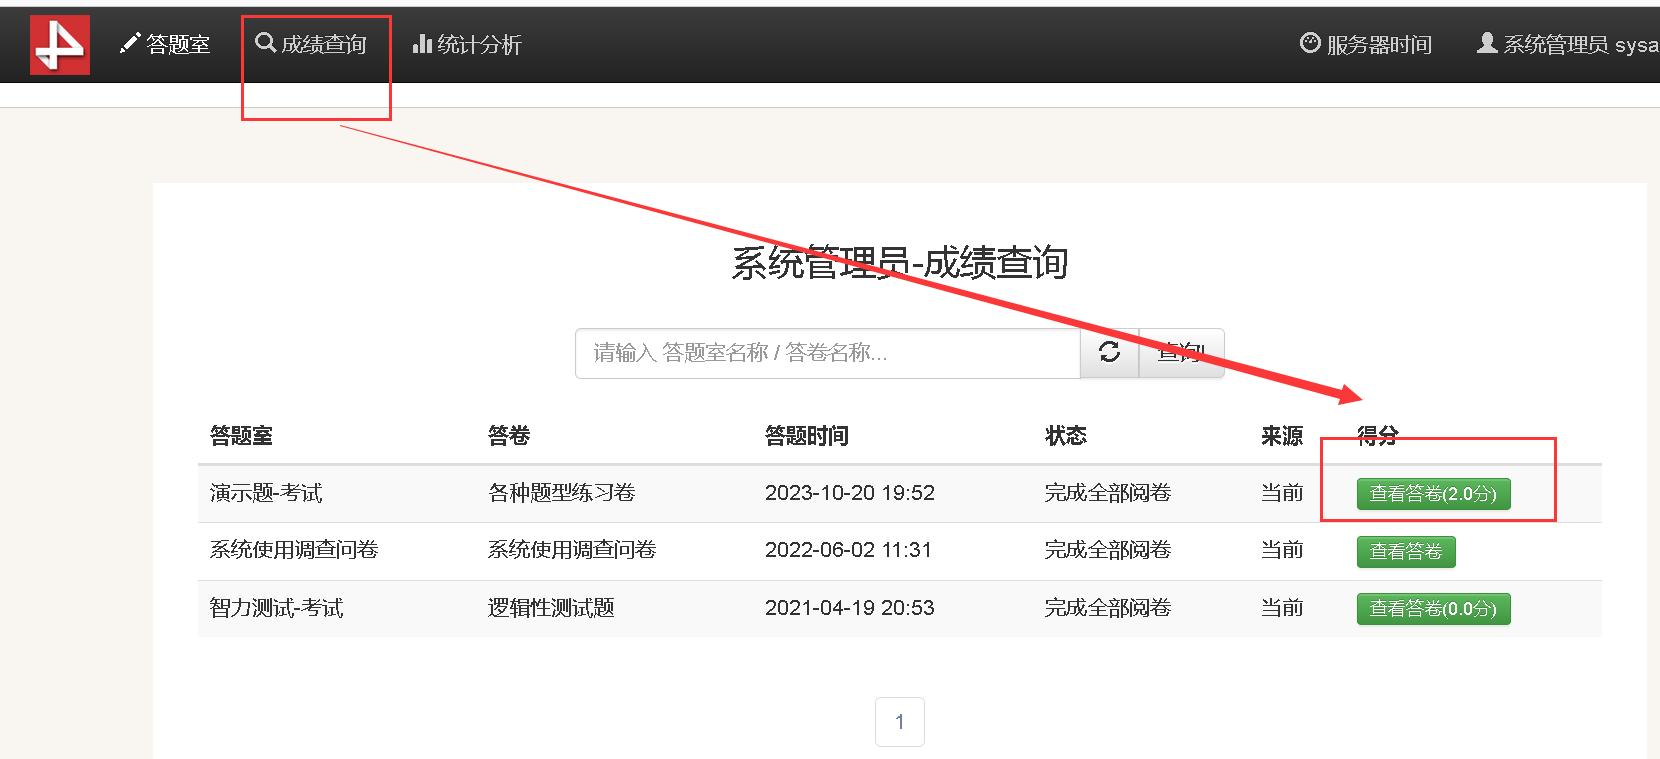Image resolution: width=1660 pixels, height=759 pixels.
Task: Click 完成全部阅卷 in the 演示题-考试 row
Action: pyautogui.click(x=1108, y=493)
